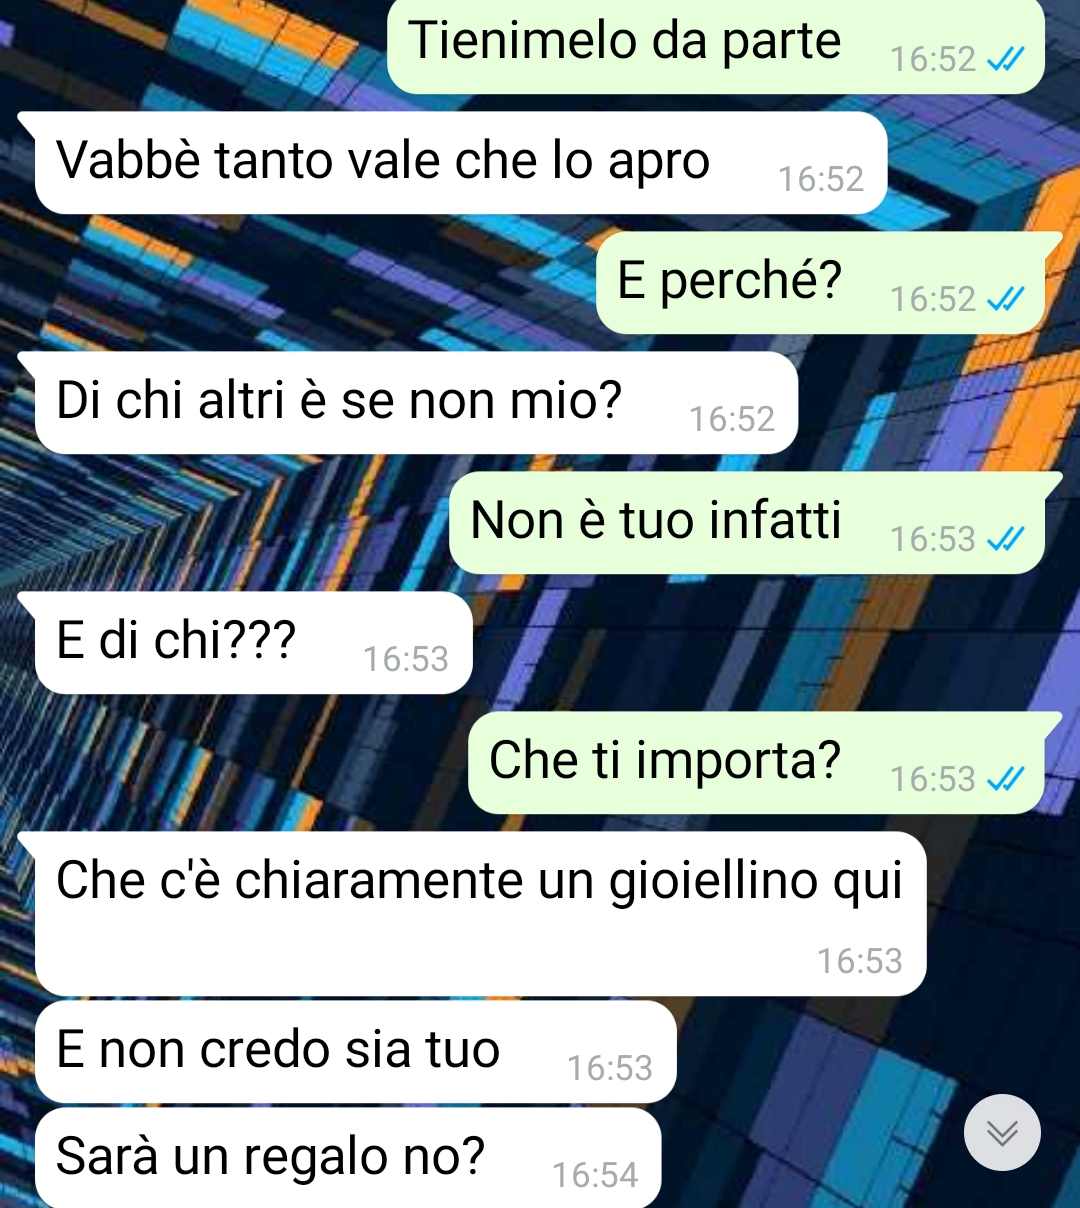Tap 16:52 time on 'Vabbè tanto vale' message

(x=821, y=179)
